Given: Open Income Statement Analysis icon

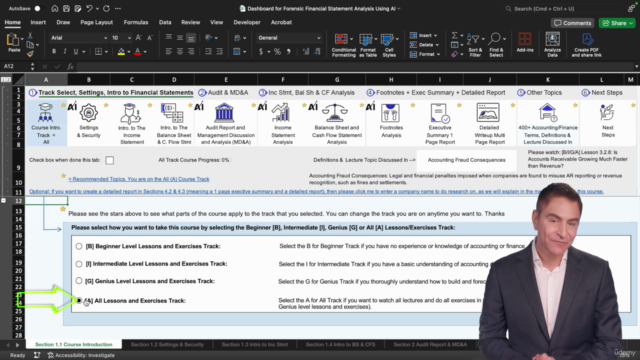Looking at the screenshot, I should [281, 113].
